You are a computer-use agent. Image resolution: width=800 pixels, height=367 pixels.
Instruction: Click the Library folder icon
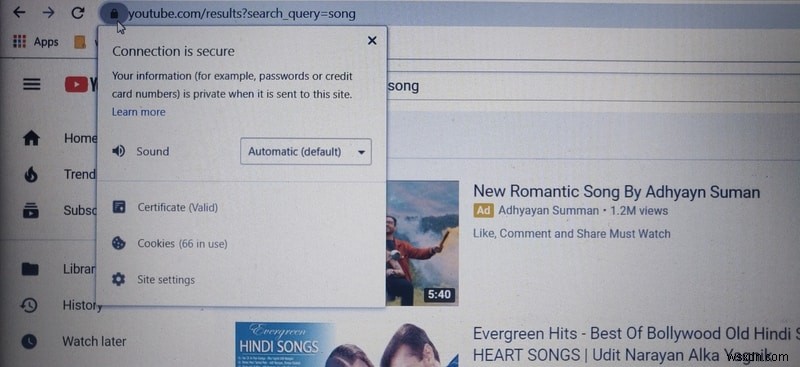coord(30,268)
